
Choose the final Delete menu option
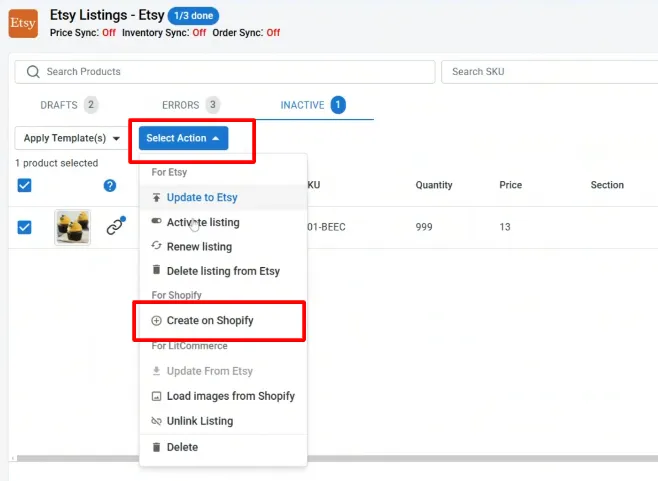point(223,447)
